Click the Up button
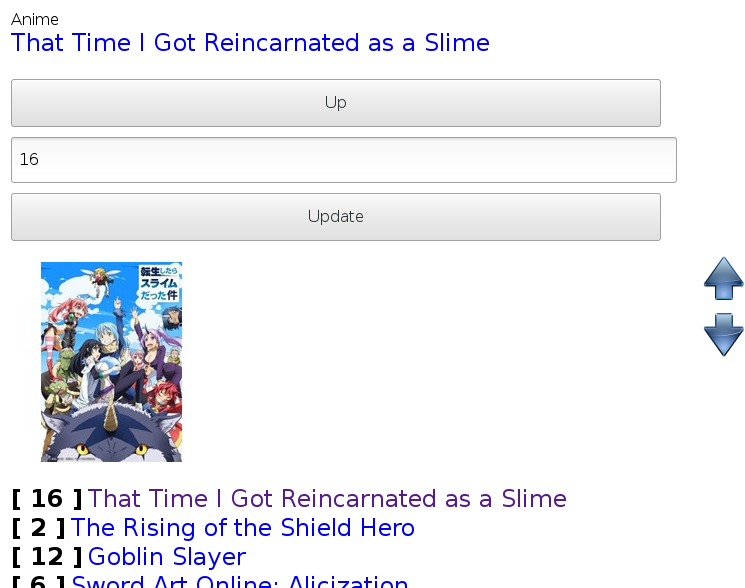 pyautogui.click(x=336, y=103)
